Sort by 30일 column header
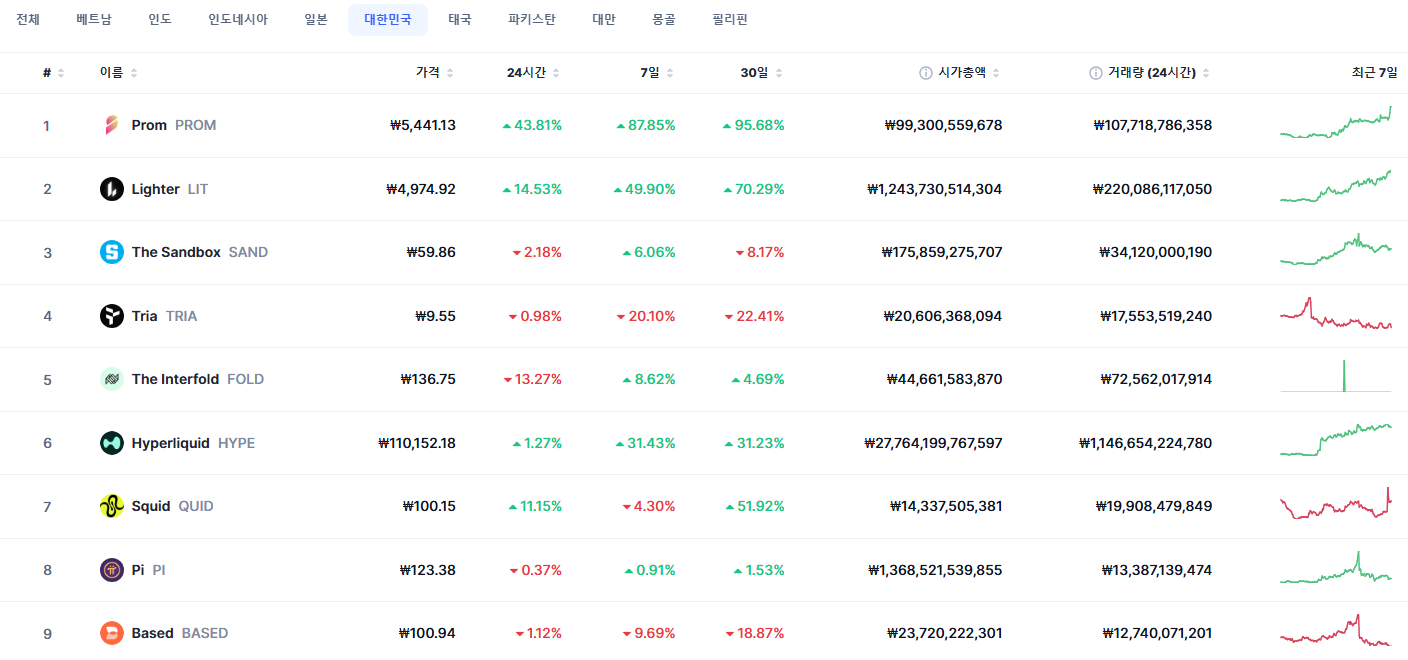This screenshot has height=660, width=1408. [762, 73]
